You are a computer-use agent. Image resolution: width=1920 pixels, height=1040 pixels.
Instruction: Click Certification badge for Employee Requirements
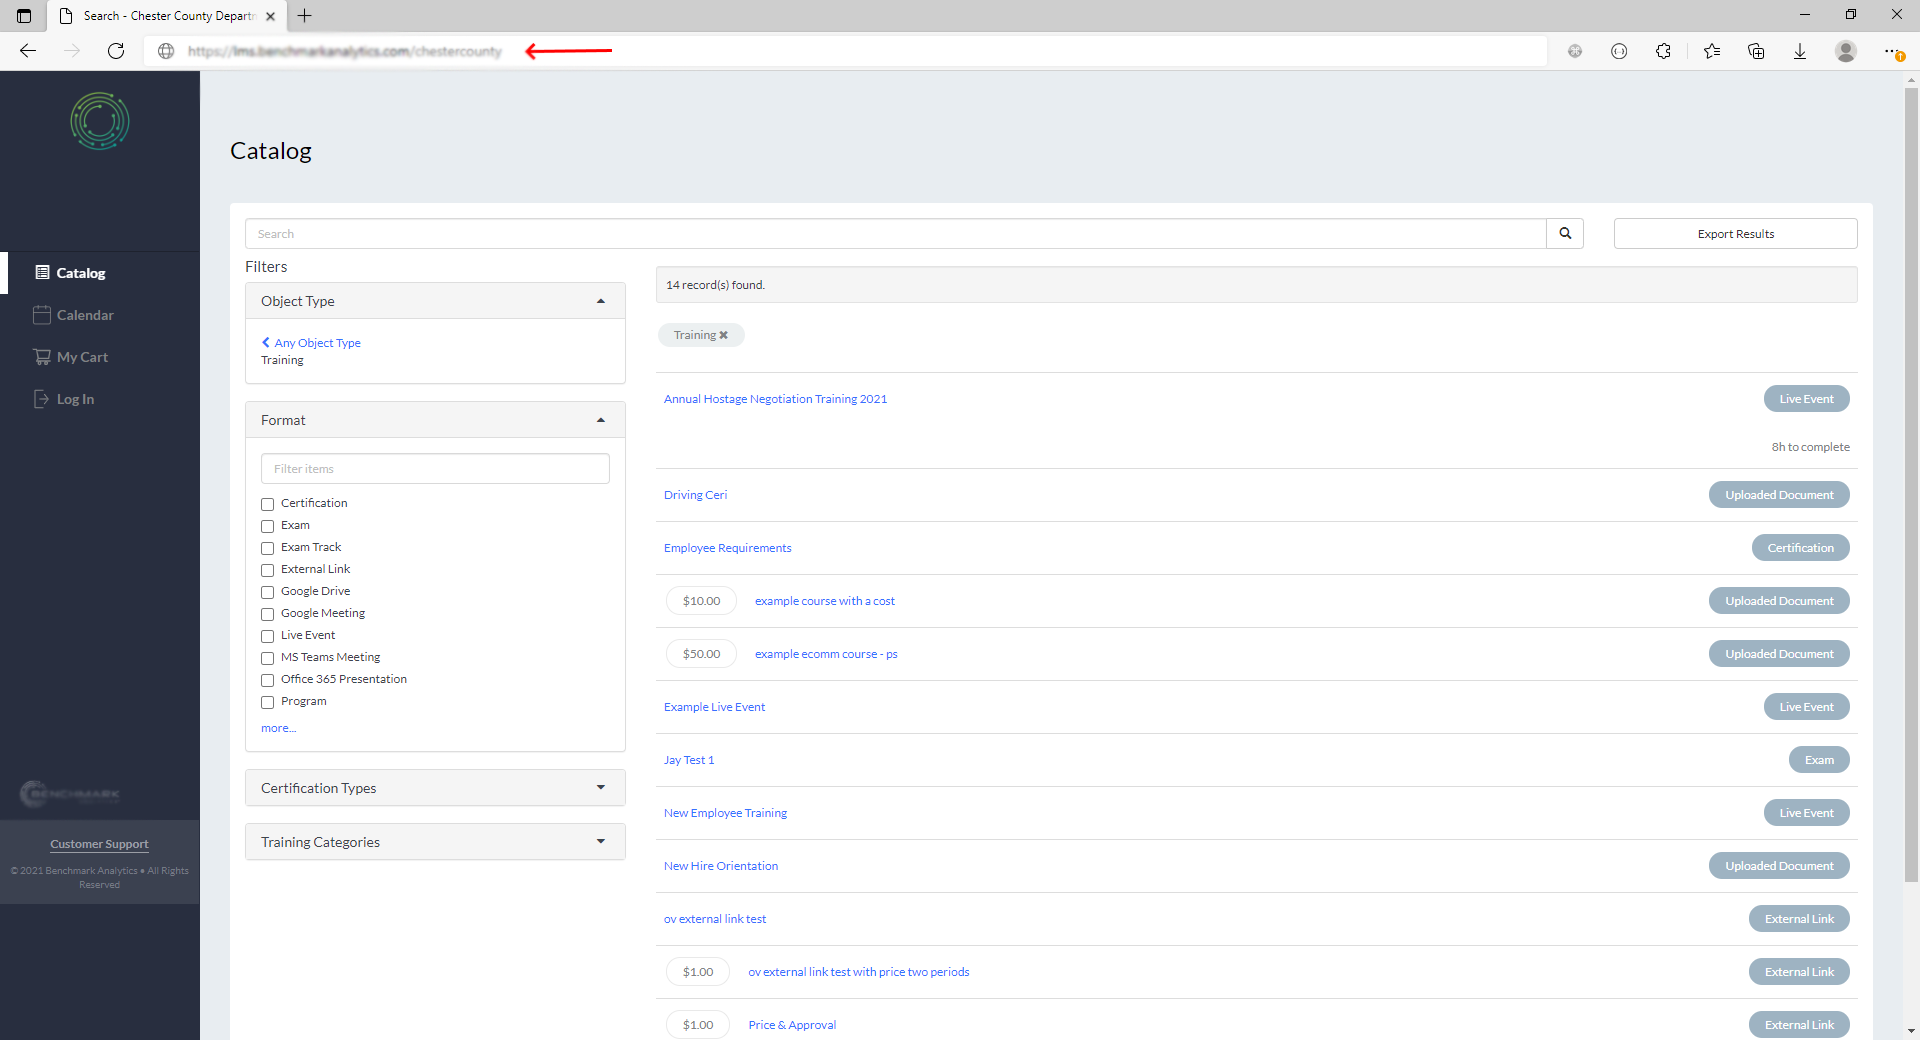pyautogui.click(x=1800, y=548)
